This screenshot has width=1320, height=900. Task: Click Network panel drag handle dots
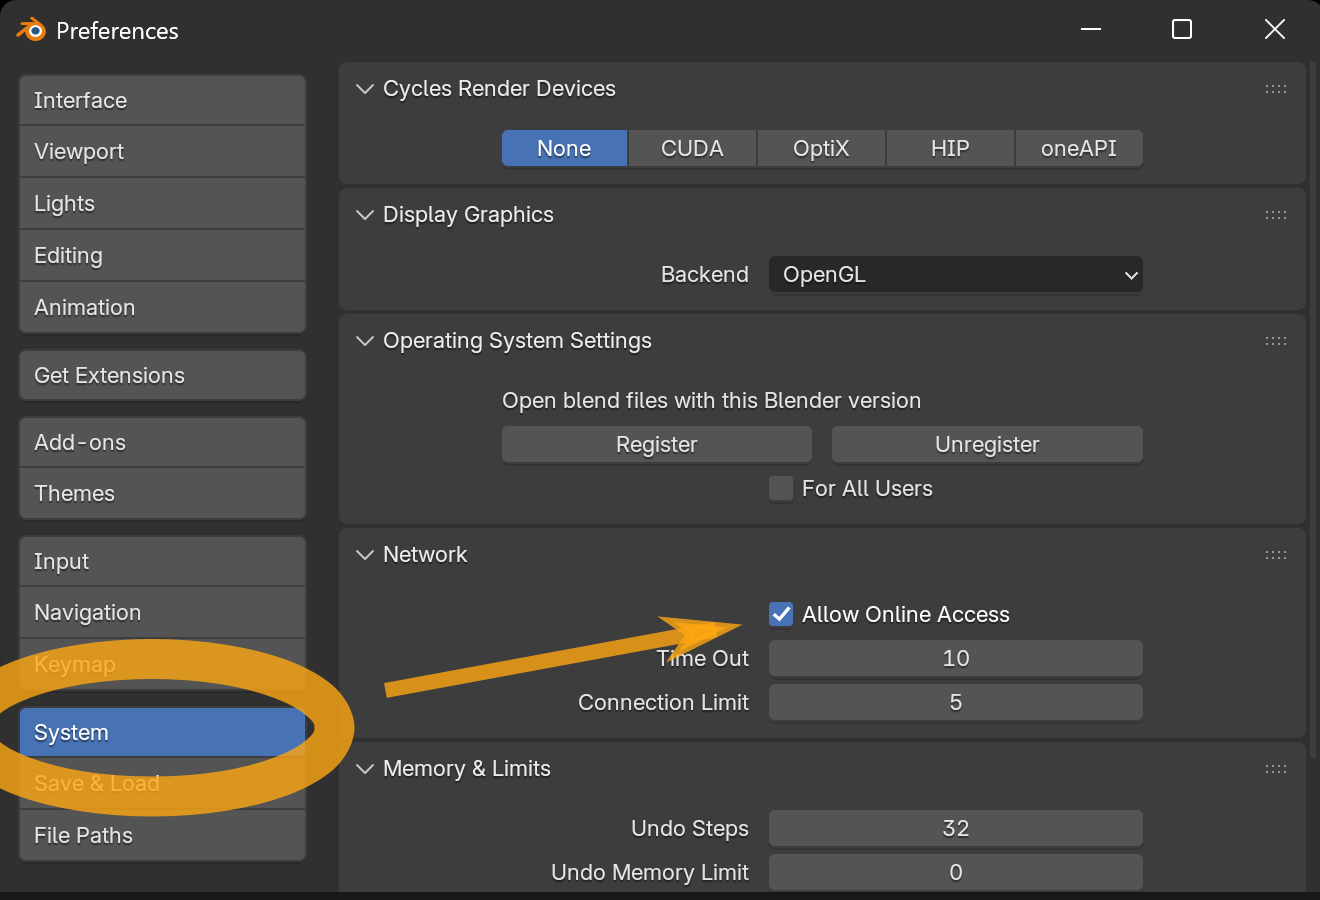tap(1275, 555)
